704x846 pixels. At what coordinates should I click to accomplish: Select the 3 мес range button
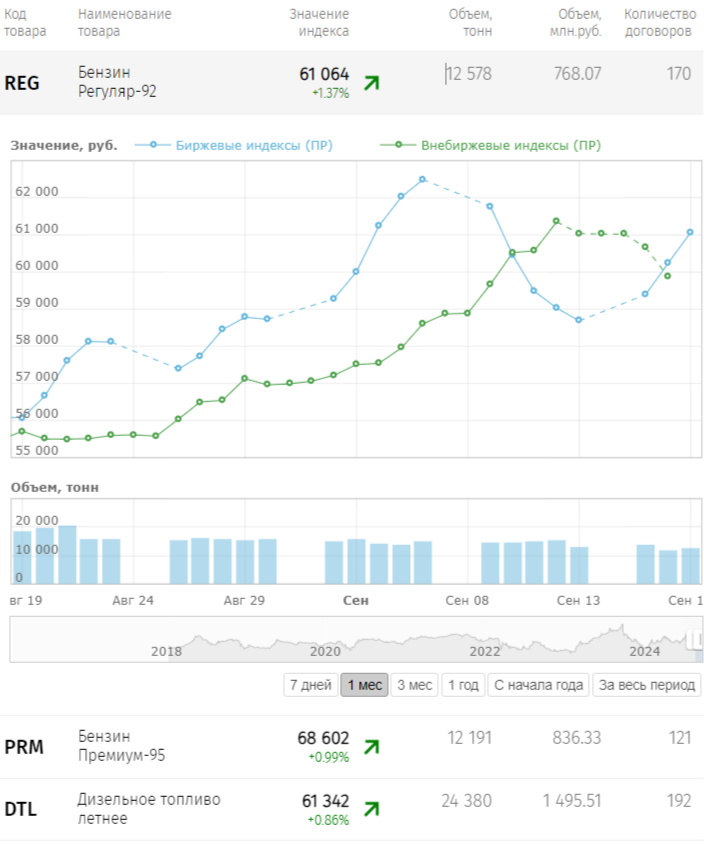click(414, 685)
